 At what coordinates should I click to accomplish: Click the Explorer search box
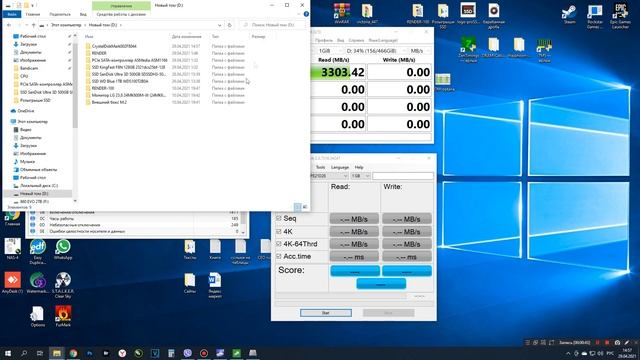(273, 25)
